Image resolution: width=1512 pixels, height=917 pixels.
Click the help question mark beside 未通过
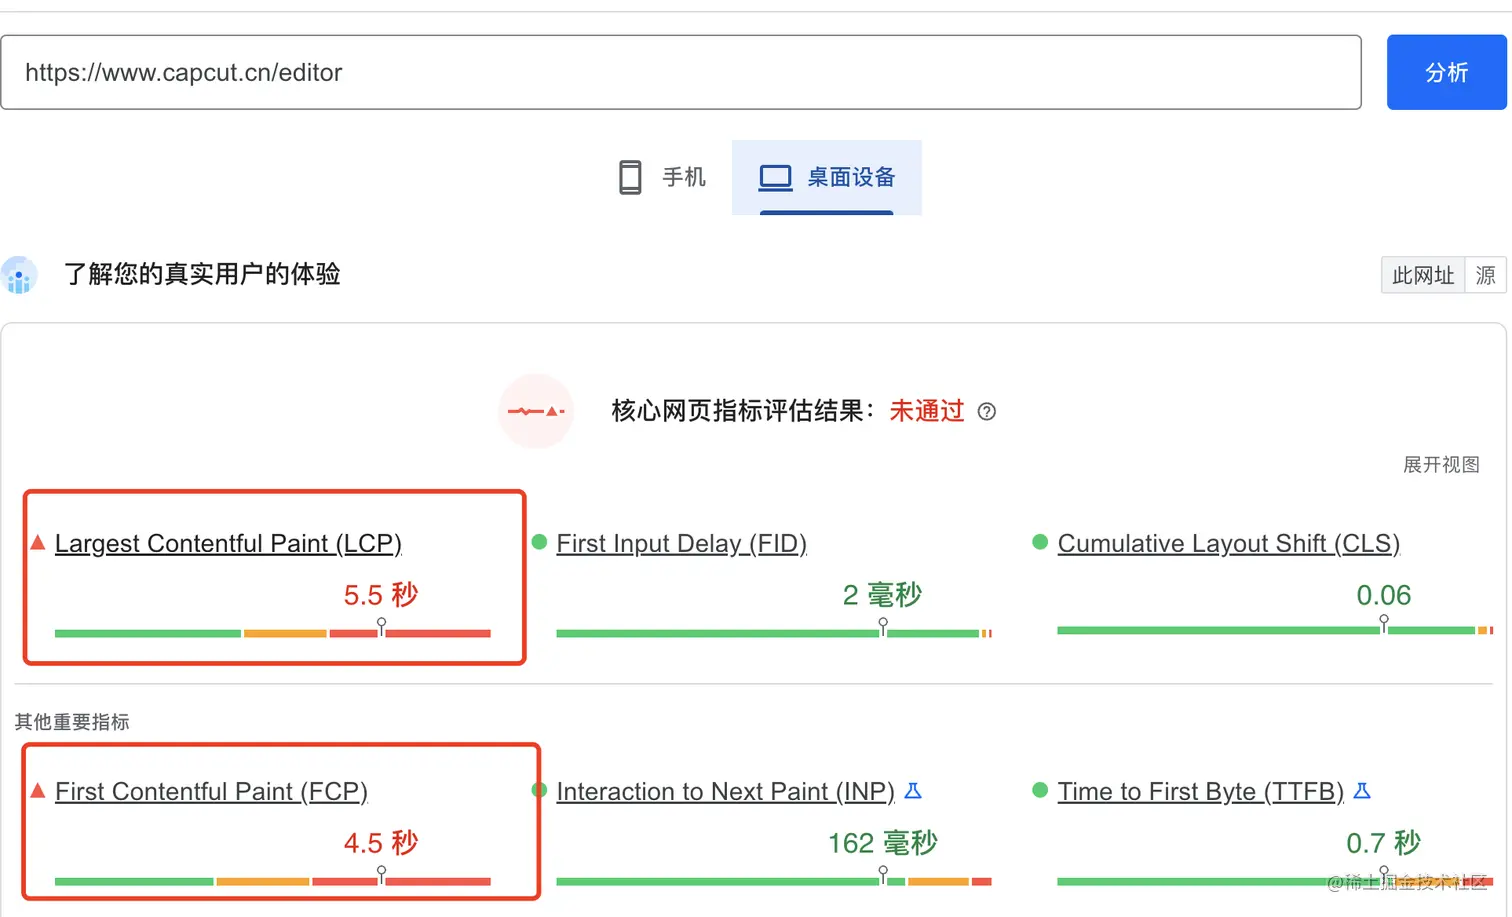tap(987, 412)
